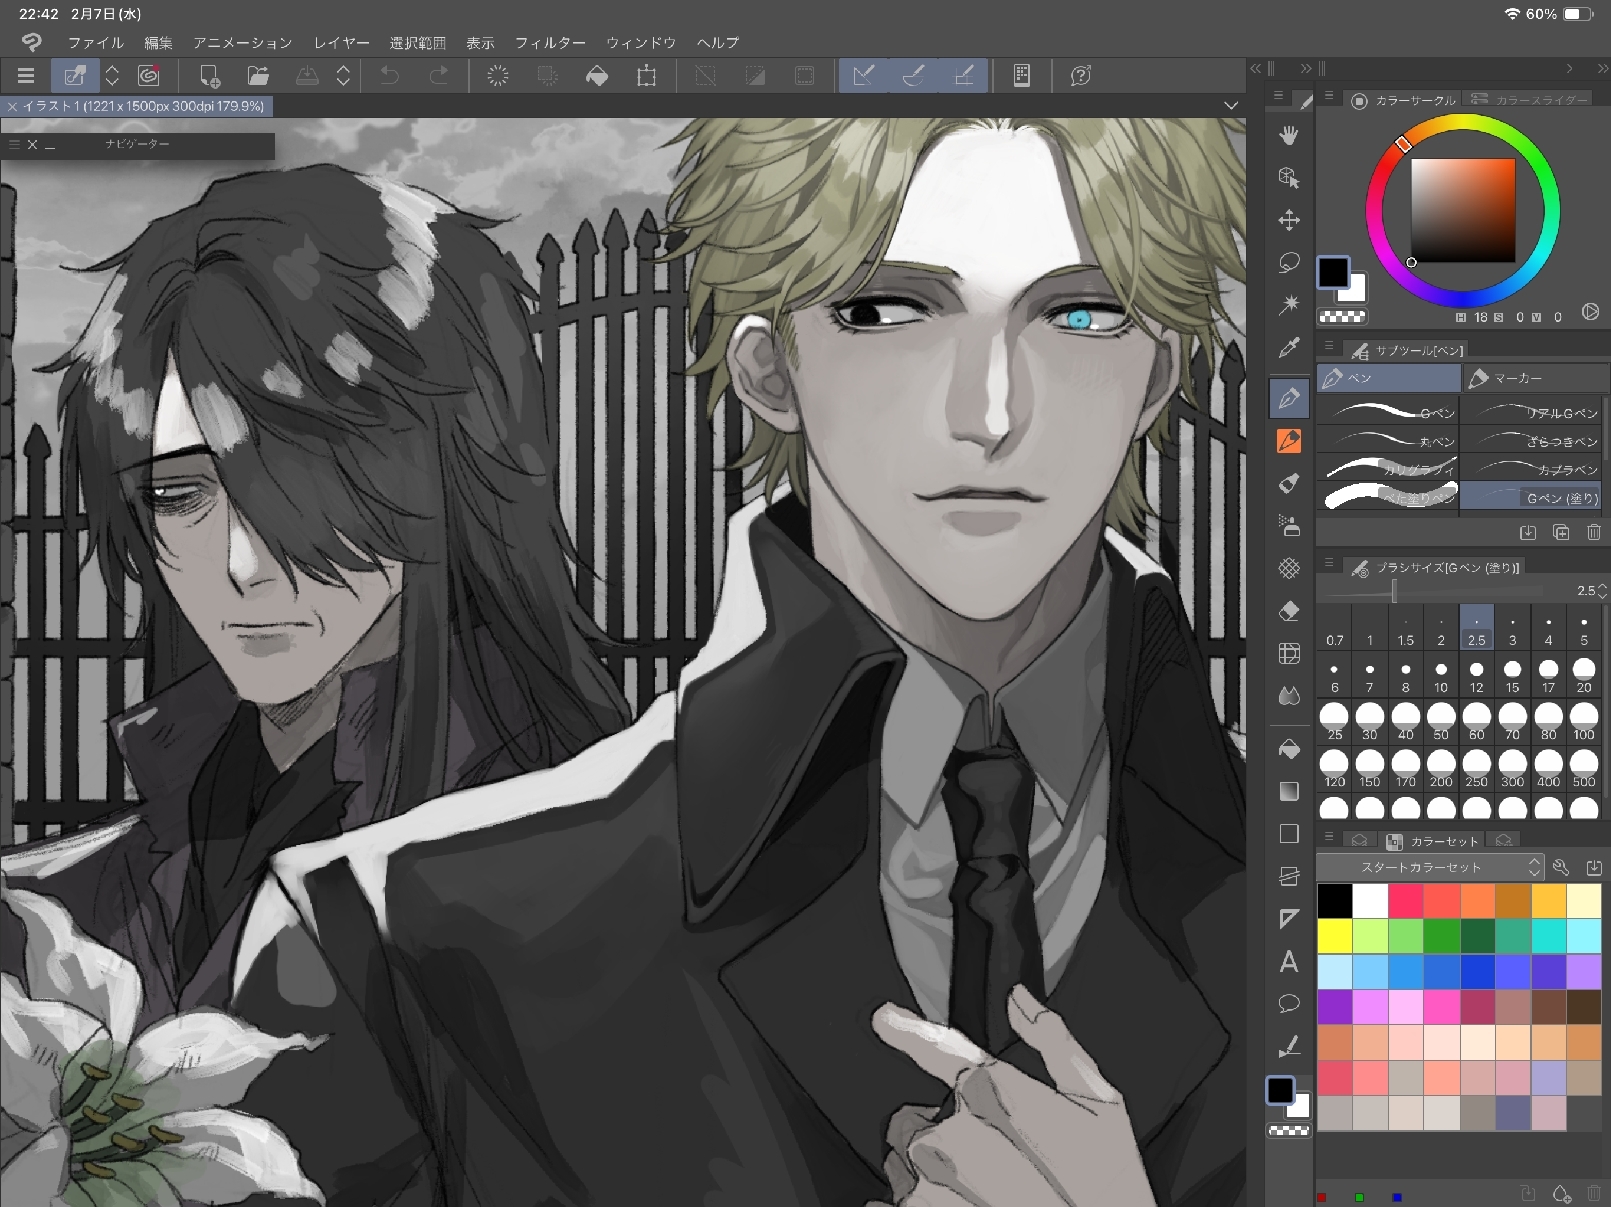Viewport: 1611px width, 1207px height.
Task: Select the Gradient tool
Action: 1289,791
